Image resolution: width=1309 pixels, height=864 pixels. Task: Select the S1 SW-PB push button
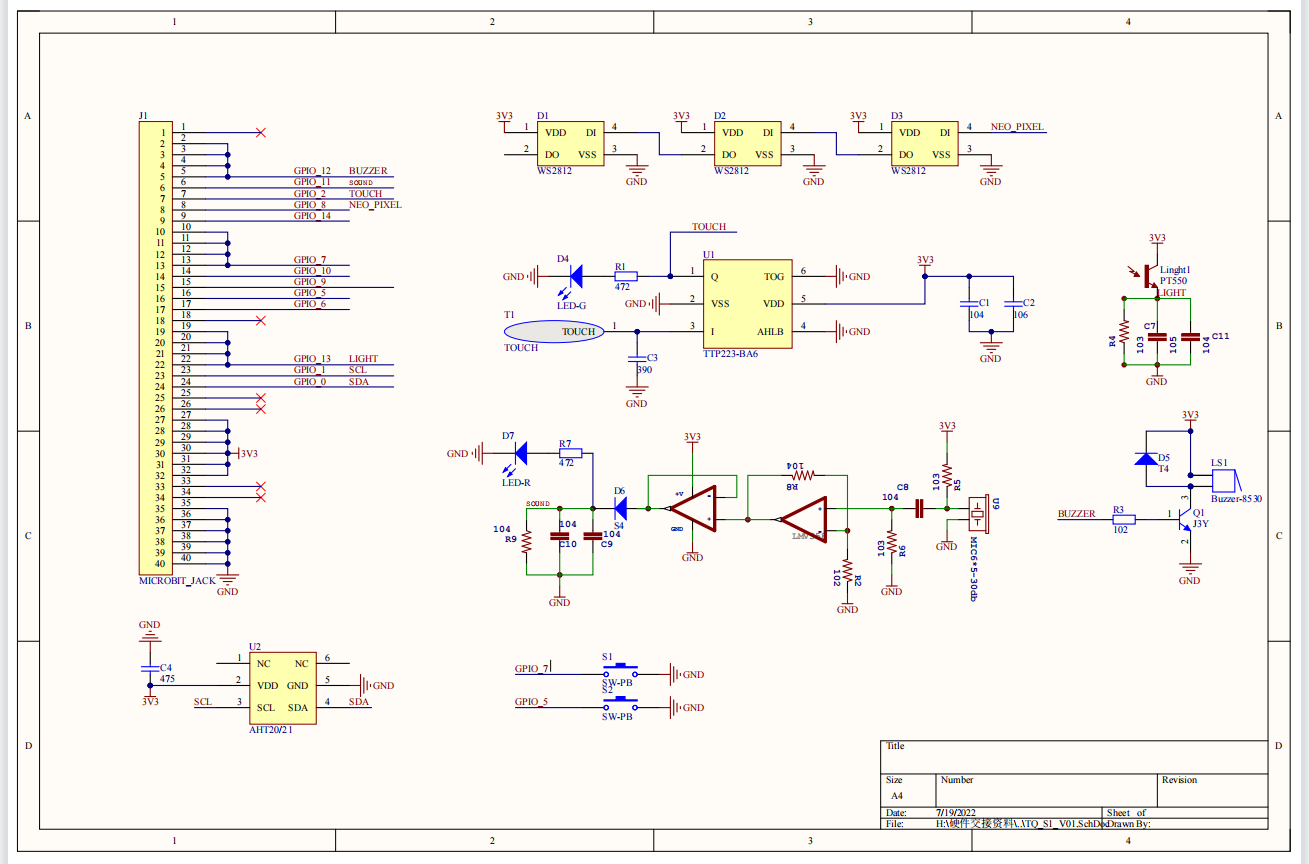click(621, 668)
